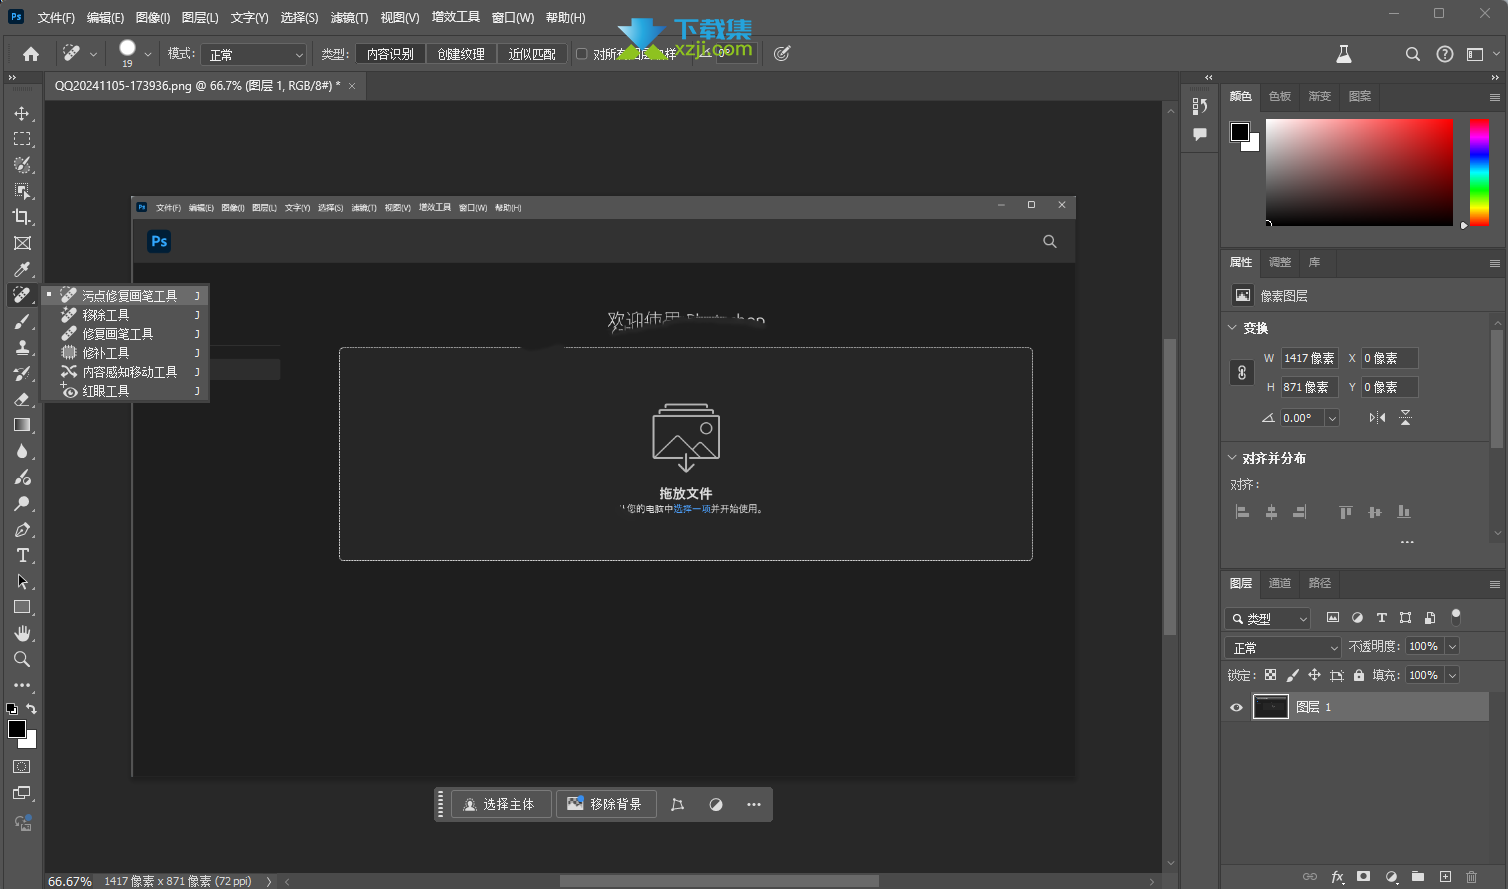Open the brush size picker dropdown arrow
Image resolution: width=1508 pixels, height=889 pixels.
(148, 54)
